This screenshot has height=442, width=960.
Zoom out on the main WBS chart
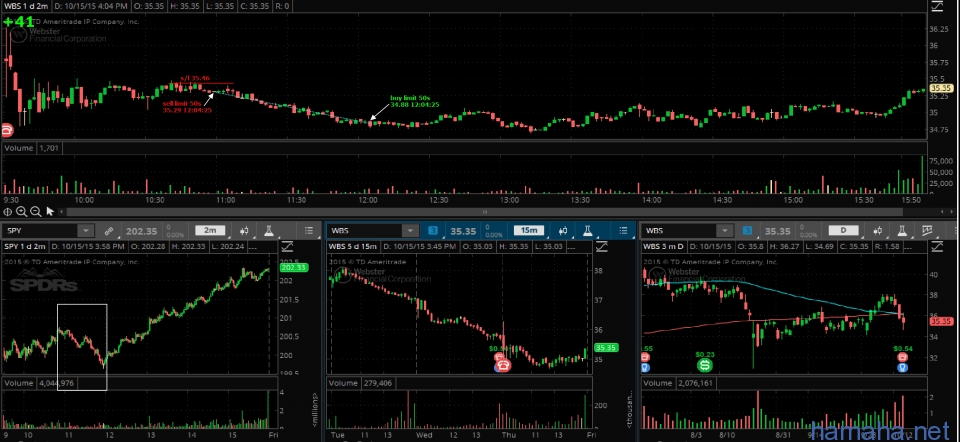pyautogui.click(x=36, y=212)
